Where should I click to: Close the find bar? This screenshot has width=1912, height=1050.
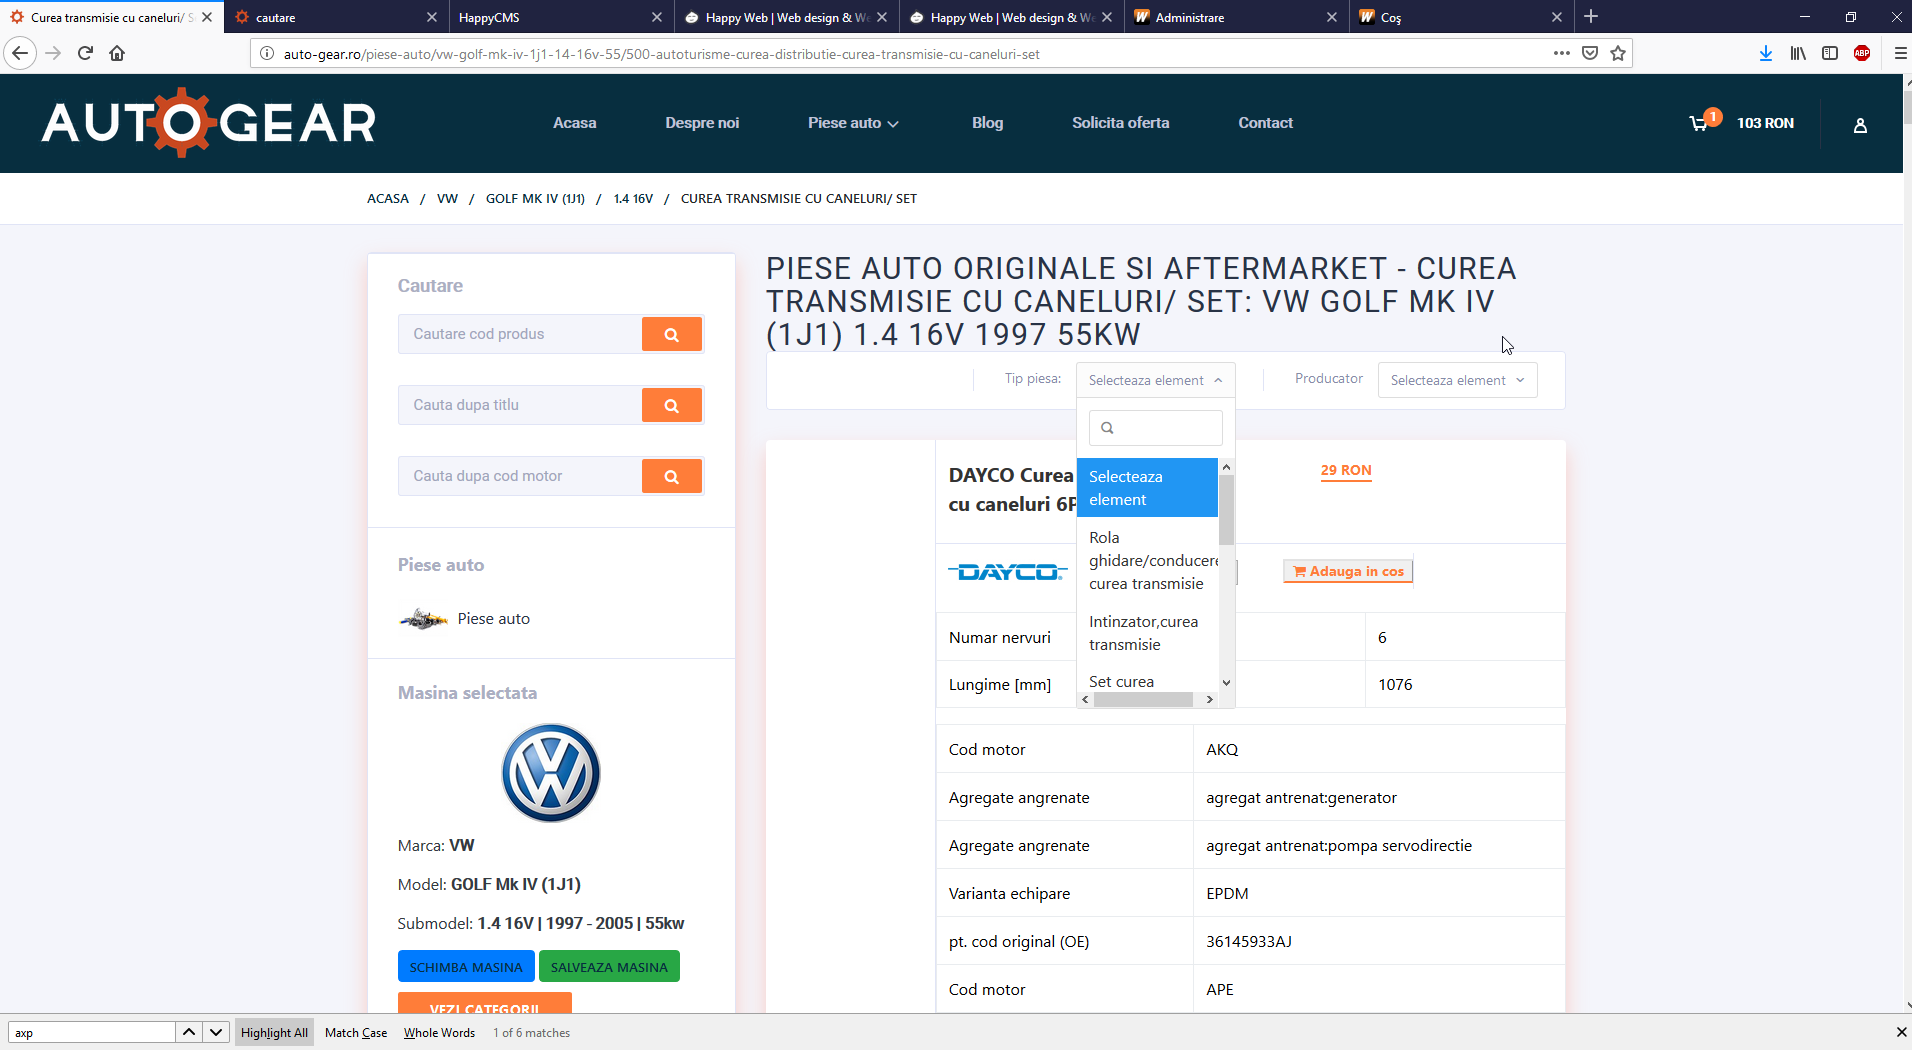click(x=1901, y=1032)
